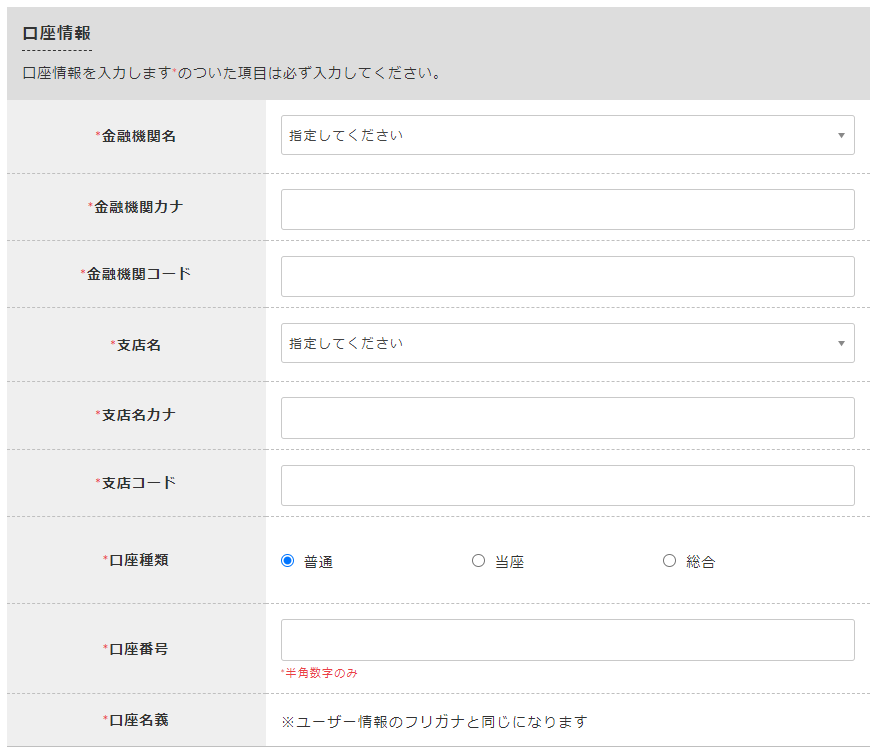This screenshot has height=753, width=880.
Task: Open the 金融機関名 dropdown list
Action: [566, 135]
